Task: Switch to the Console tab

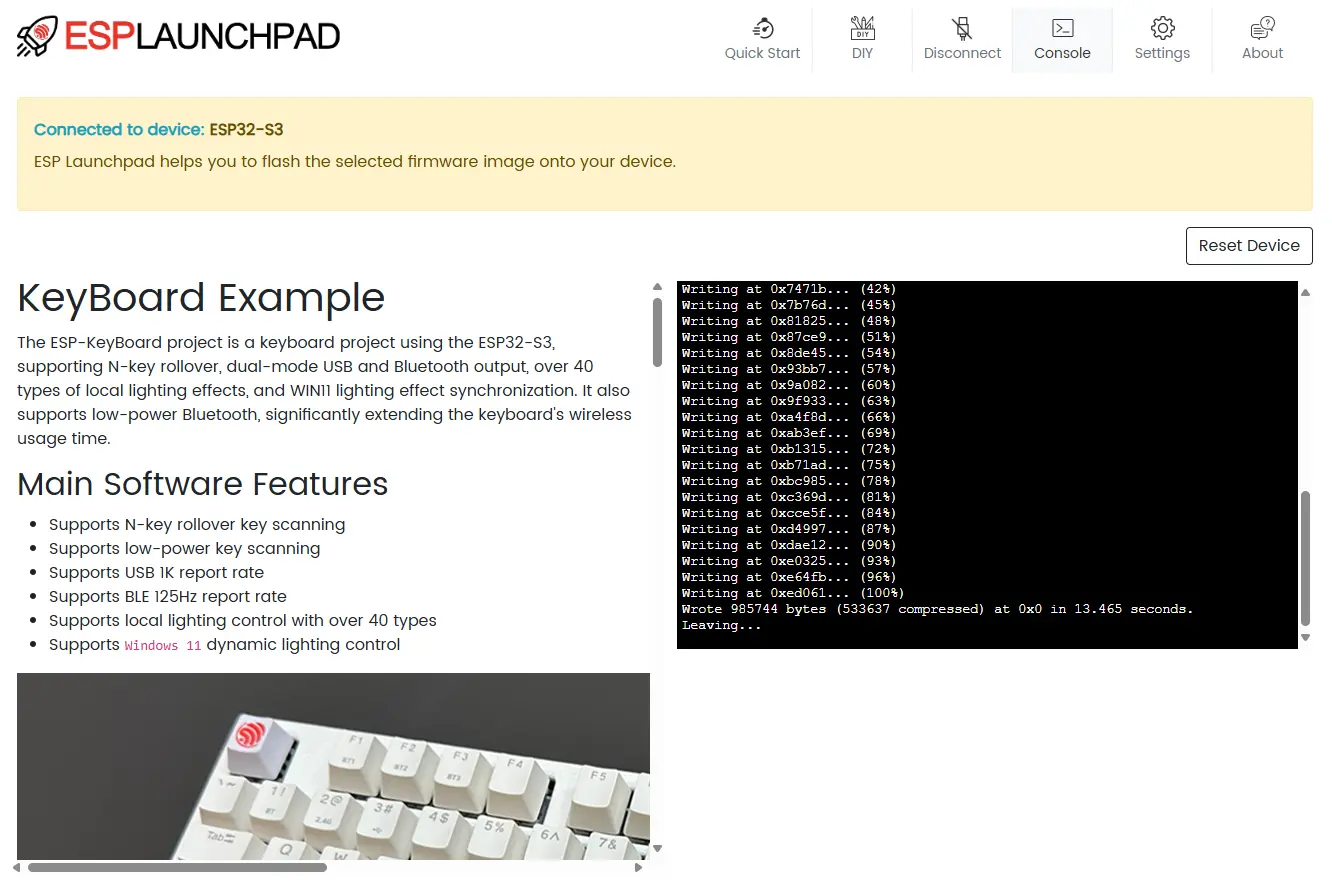Action: (1062, 40)
